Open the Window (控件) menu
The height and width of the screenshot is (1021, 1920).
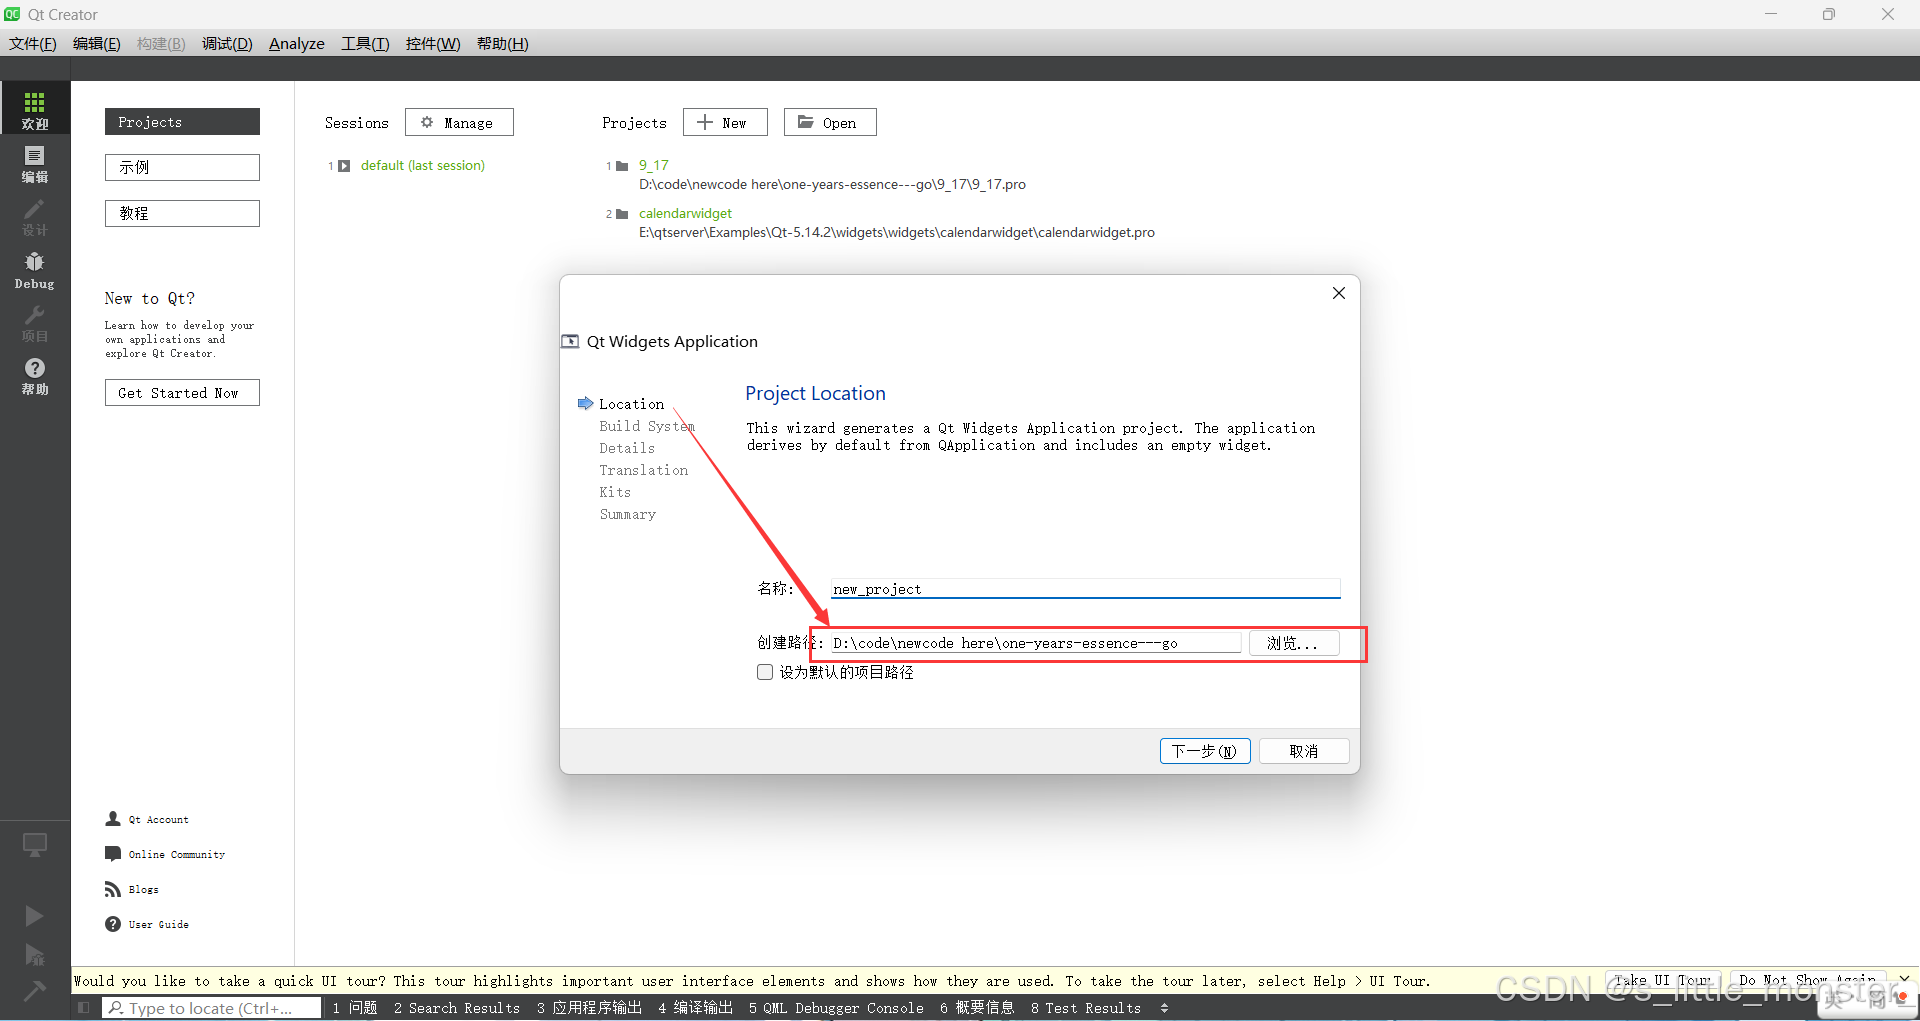click(x=433, y=43)
